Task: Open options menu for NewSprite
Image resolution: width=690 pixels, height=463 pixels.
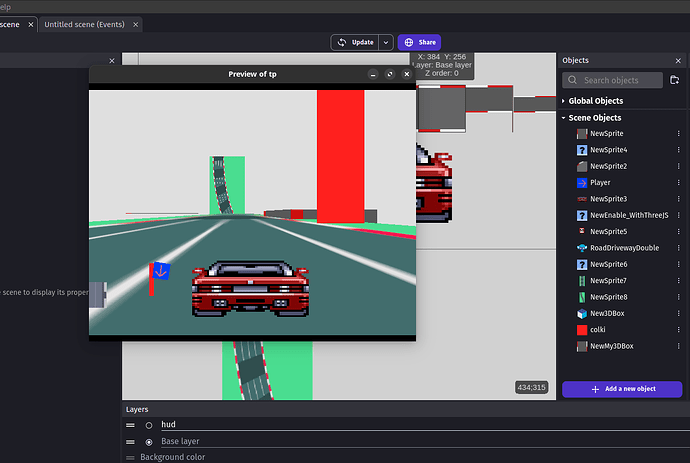Action: 678,133
